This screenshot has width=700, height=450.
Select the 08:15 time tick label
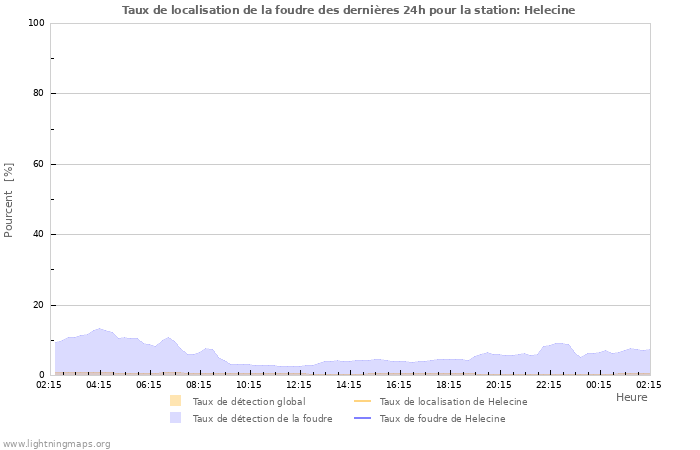(199, 384)
